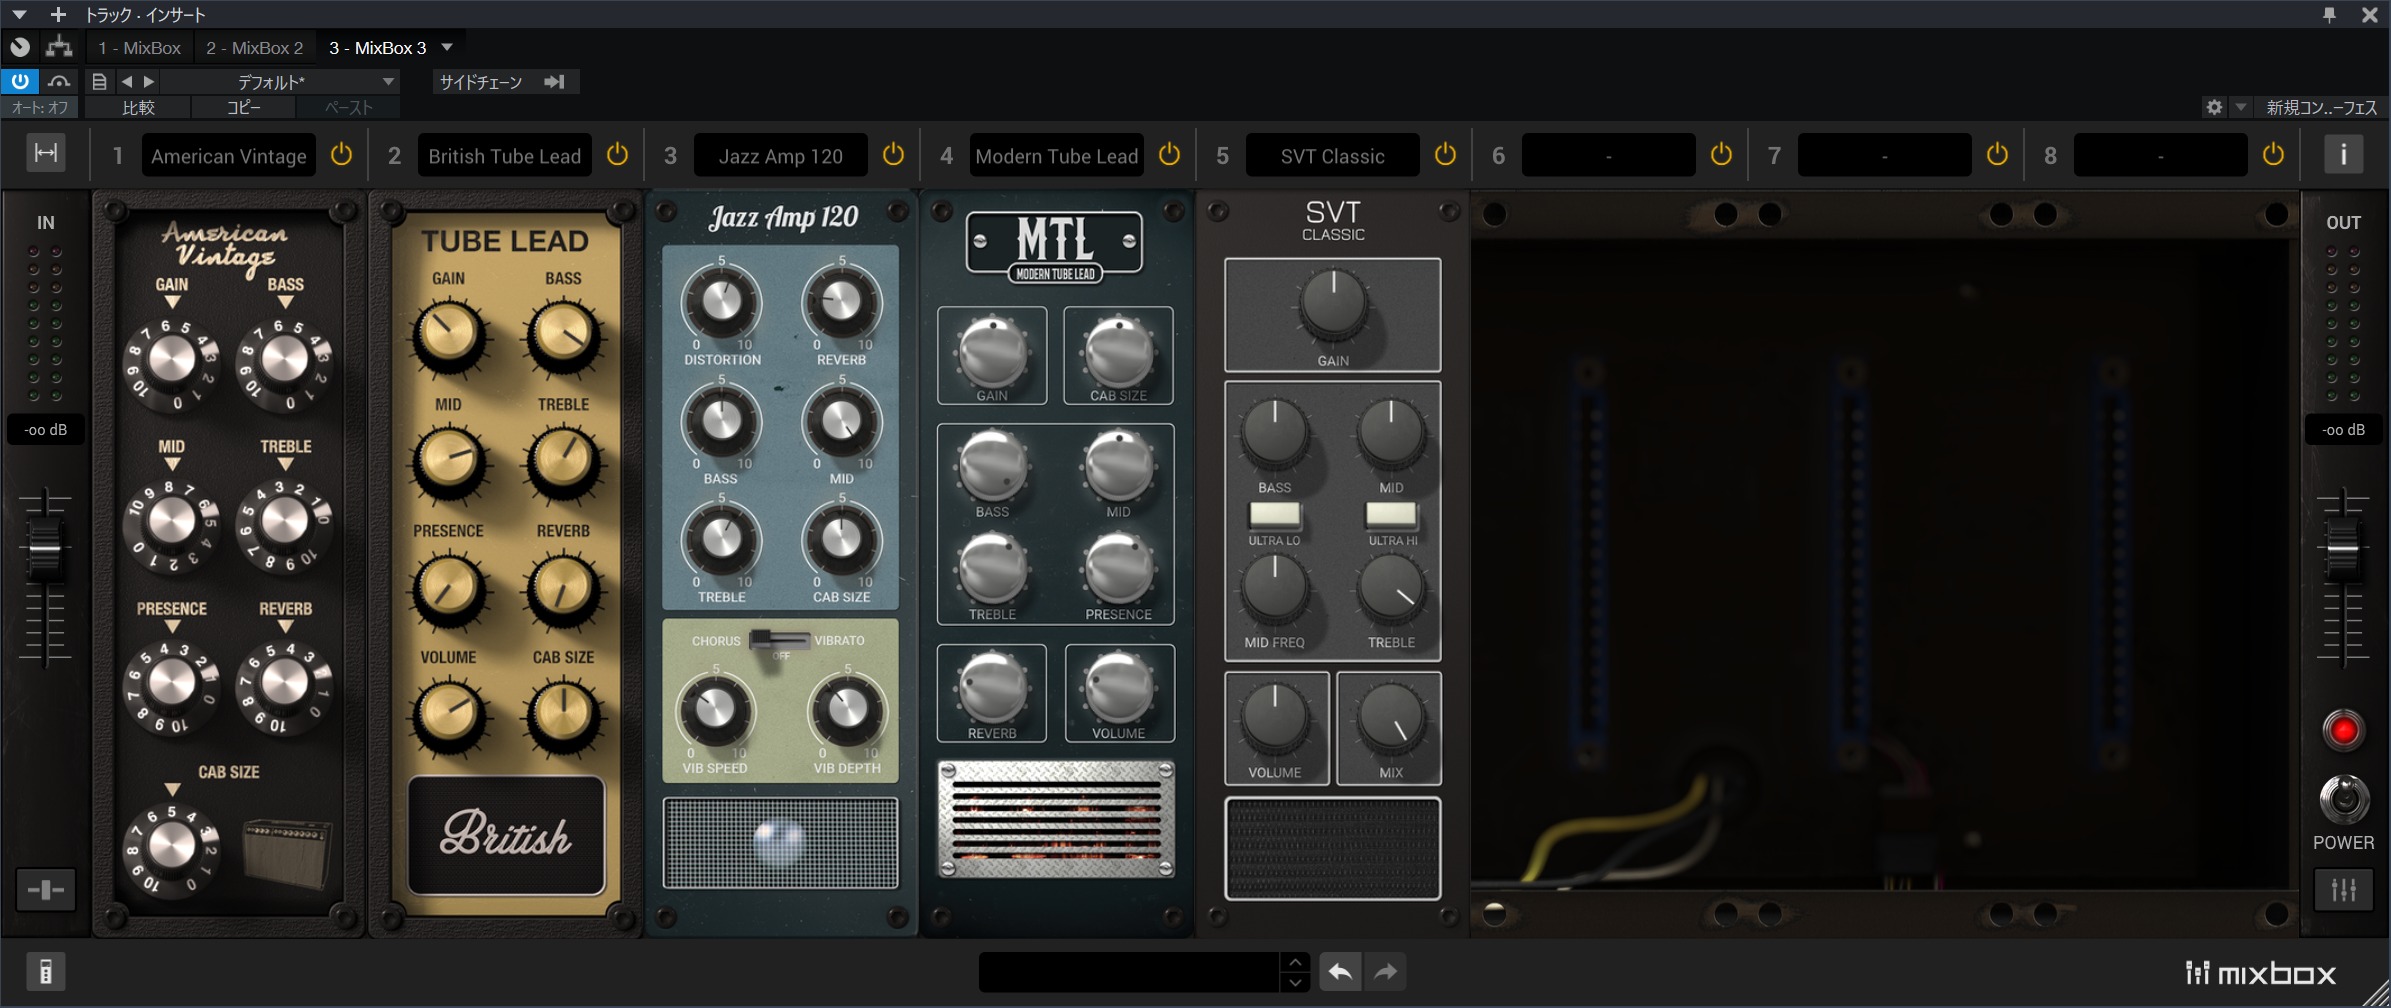Viewport: 2391px width, 1008px height.
Task: Flip the main POWER toggle switch
Action: point(2343,799)
